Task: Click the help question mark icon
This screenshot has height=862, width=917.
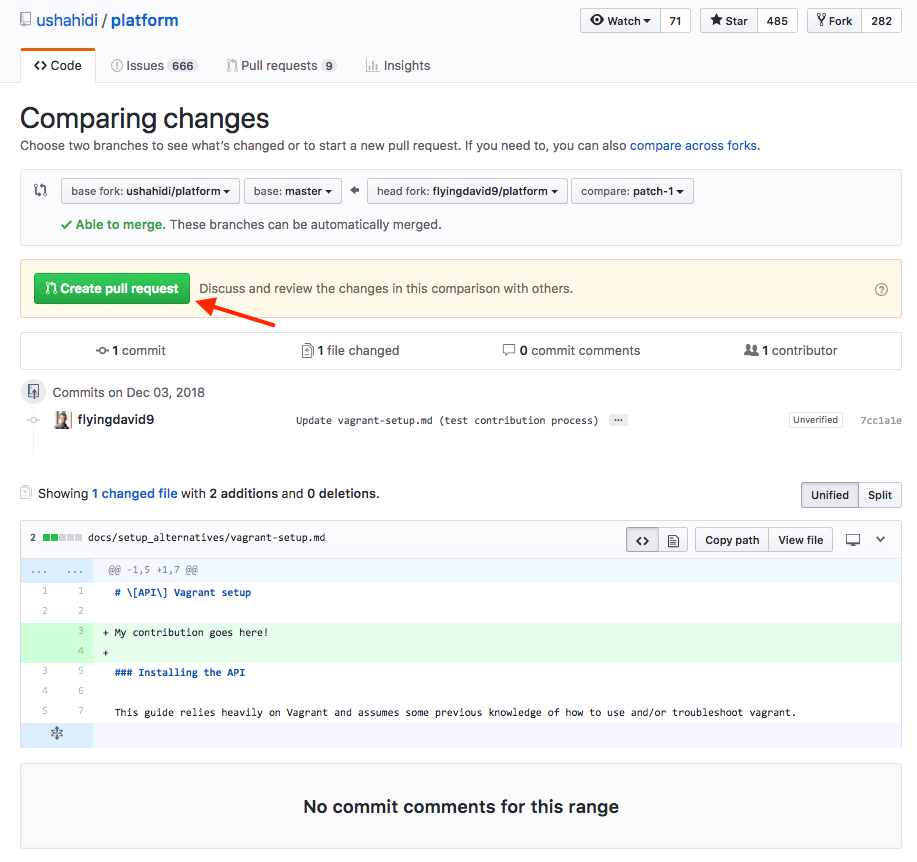Action: [x=881, y=290]
